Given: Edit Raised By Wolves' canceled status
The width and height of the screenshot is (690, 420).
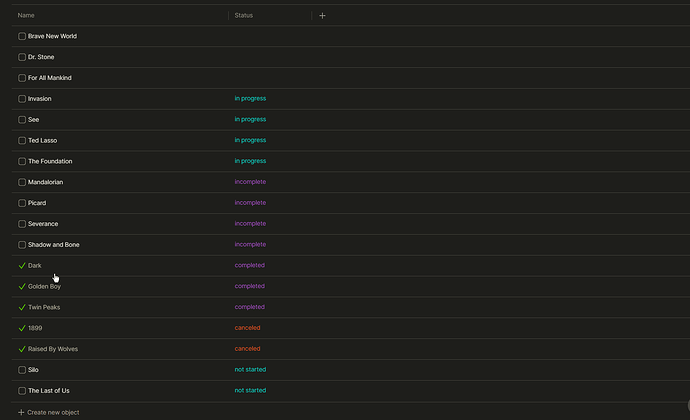Looking at the screenshot, I should [x=247, y=349].
